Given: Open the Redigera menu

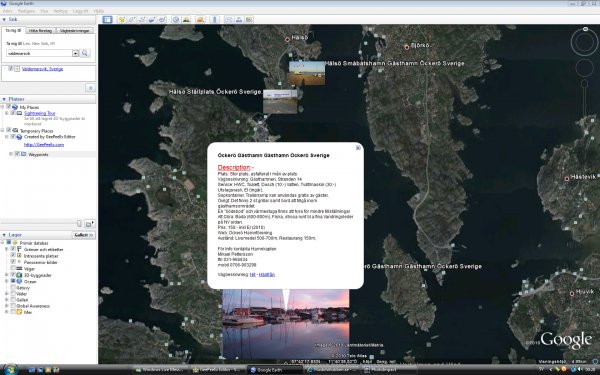Looking at the screenshot, I should pyautogui.click(x=26, y=11).
